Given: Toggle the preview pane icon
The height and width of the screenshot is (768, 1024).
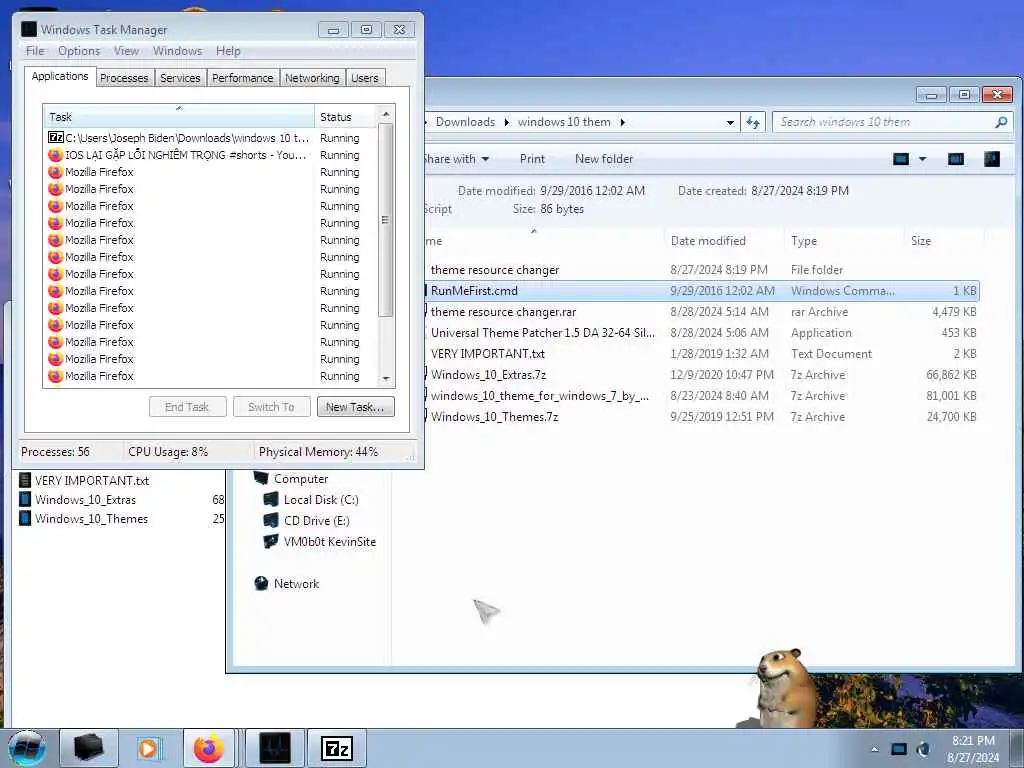Looking at the screenshot, I should 955,159.
